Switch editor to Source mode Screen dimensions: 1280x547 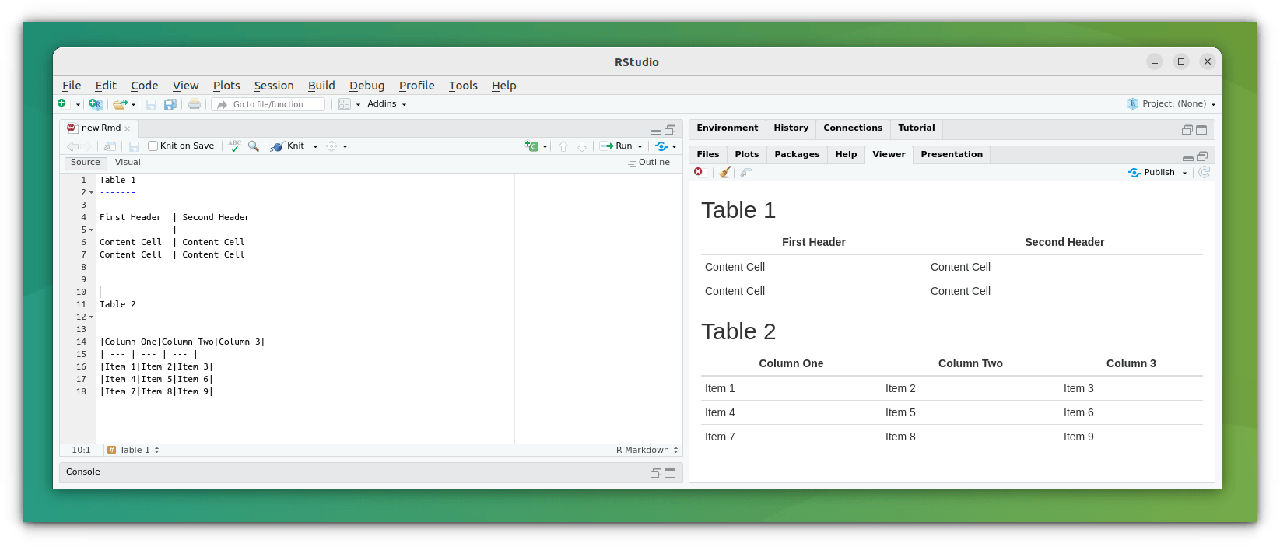pos(85,162)
